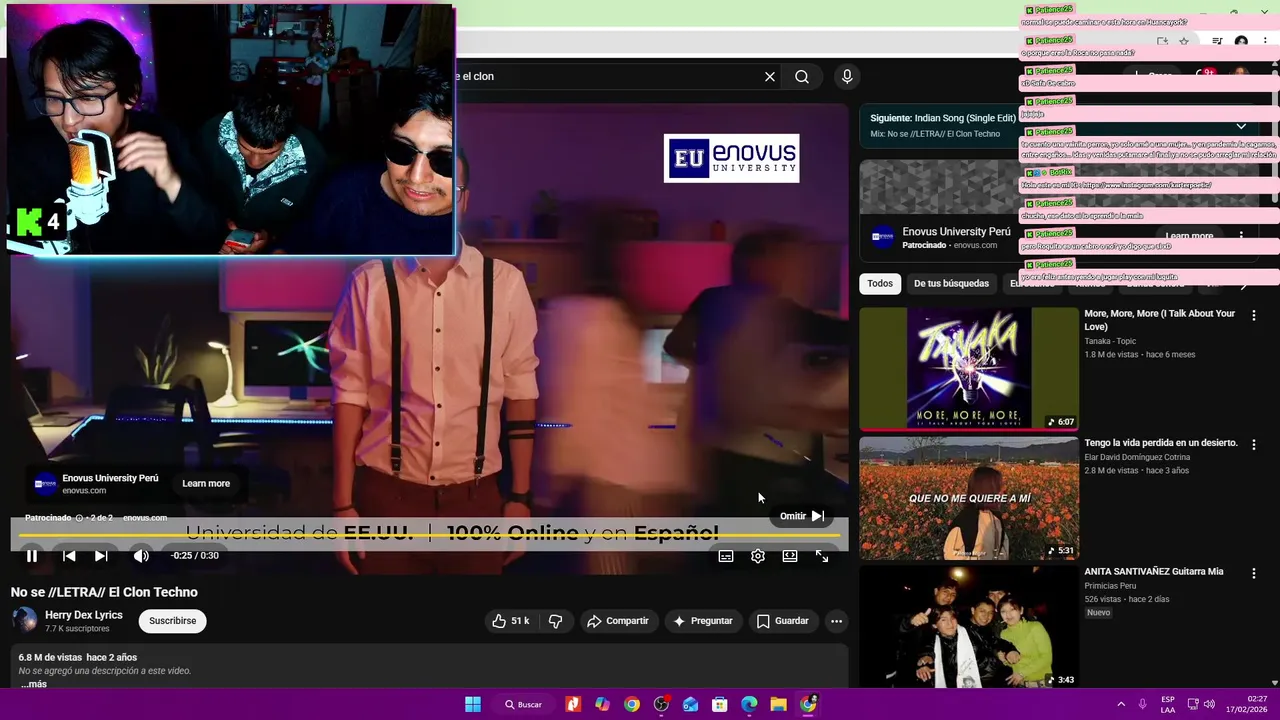Toggle subtitles in the video player
This screenshot has width=1280, height=720.
(x=726, y=556)
